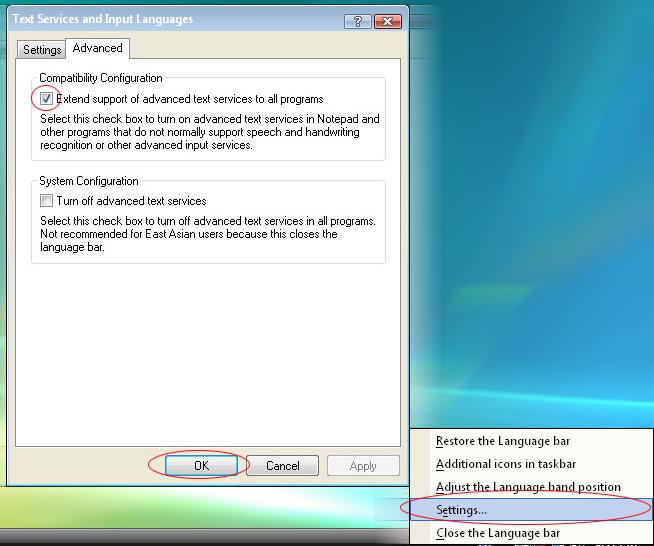The width and height of the screenshot is (654, 546).
Task: Enable Turn off advanced text services checkbox
Action: [x=46, y=201]
